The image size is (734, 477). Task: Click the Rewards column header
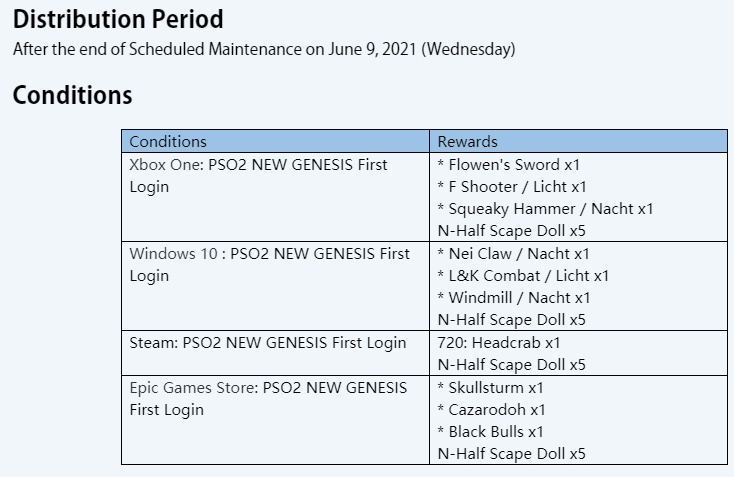467,142
